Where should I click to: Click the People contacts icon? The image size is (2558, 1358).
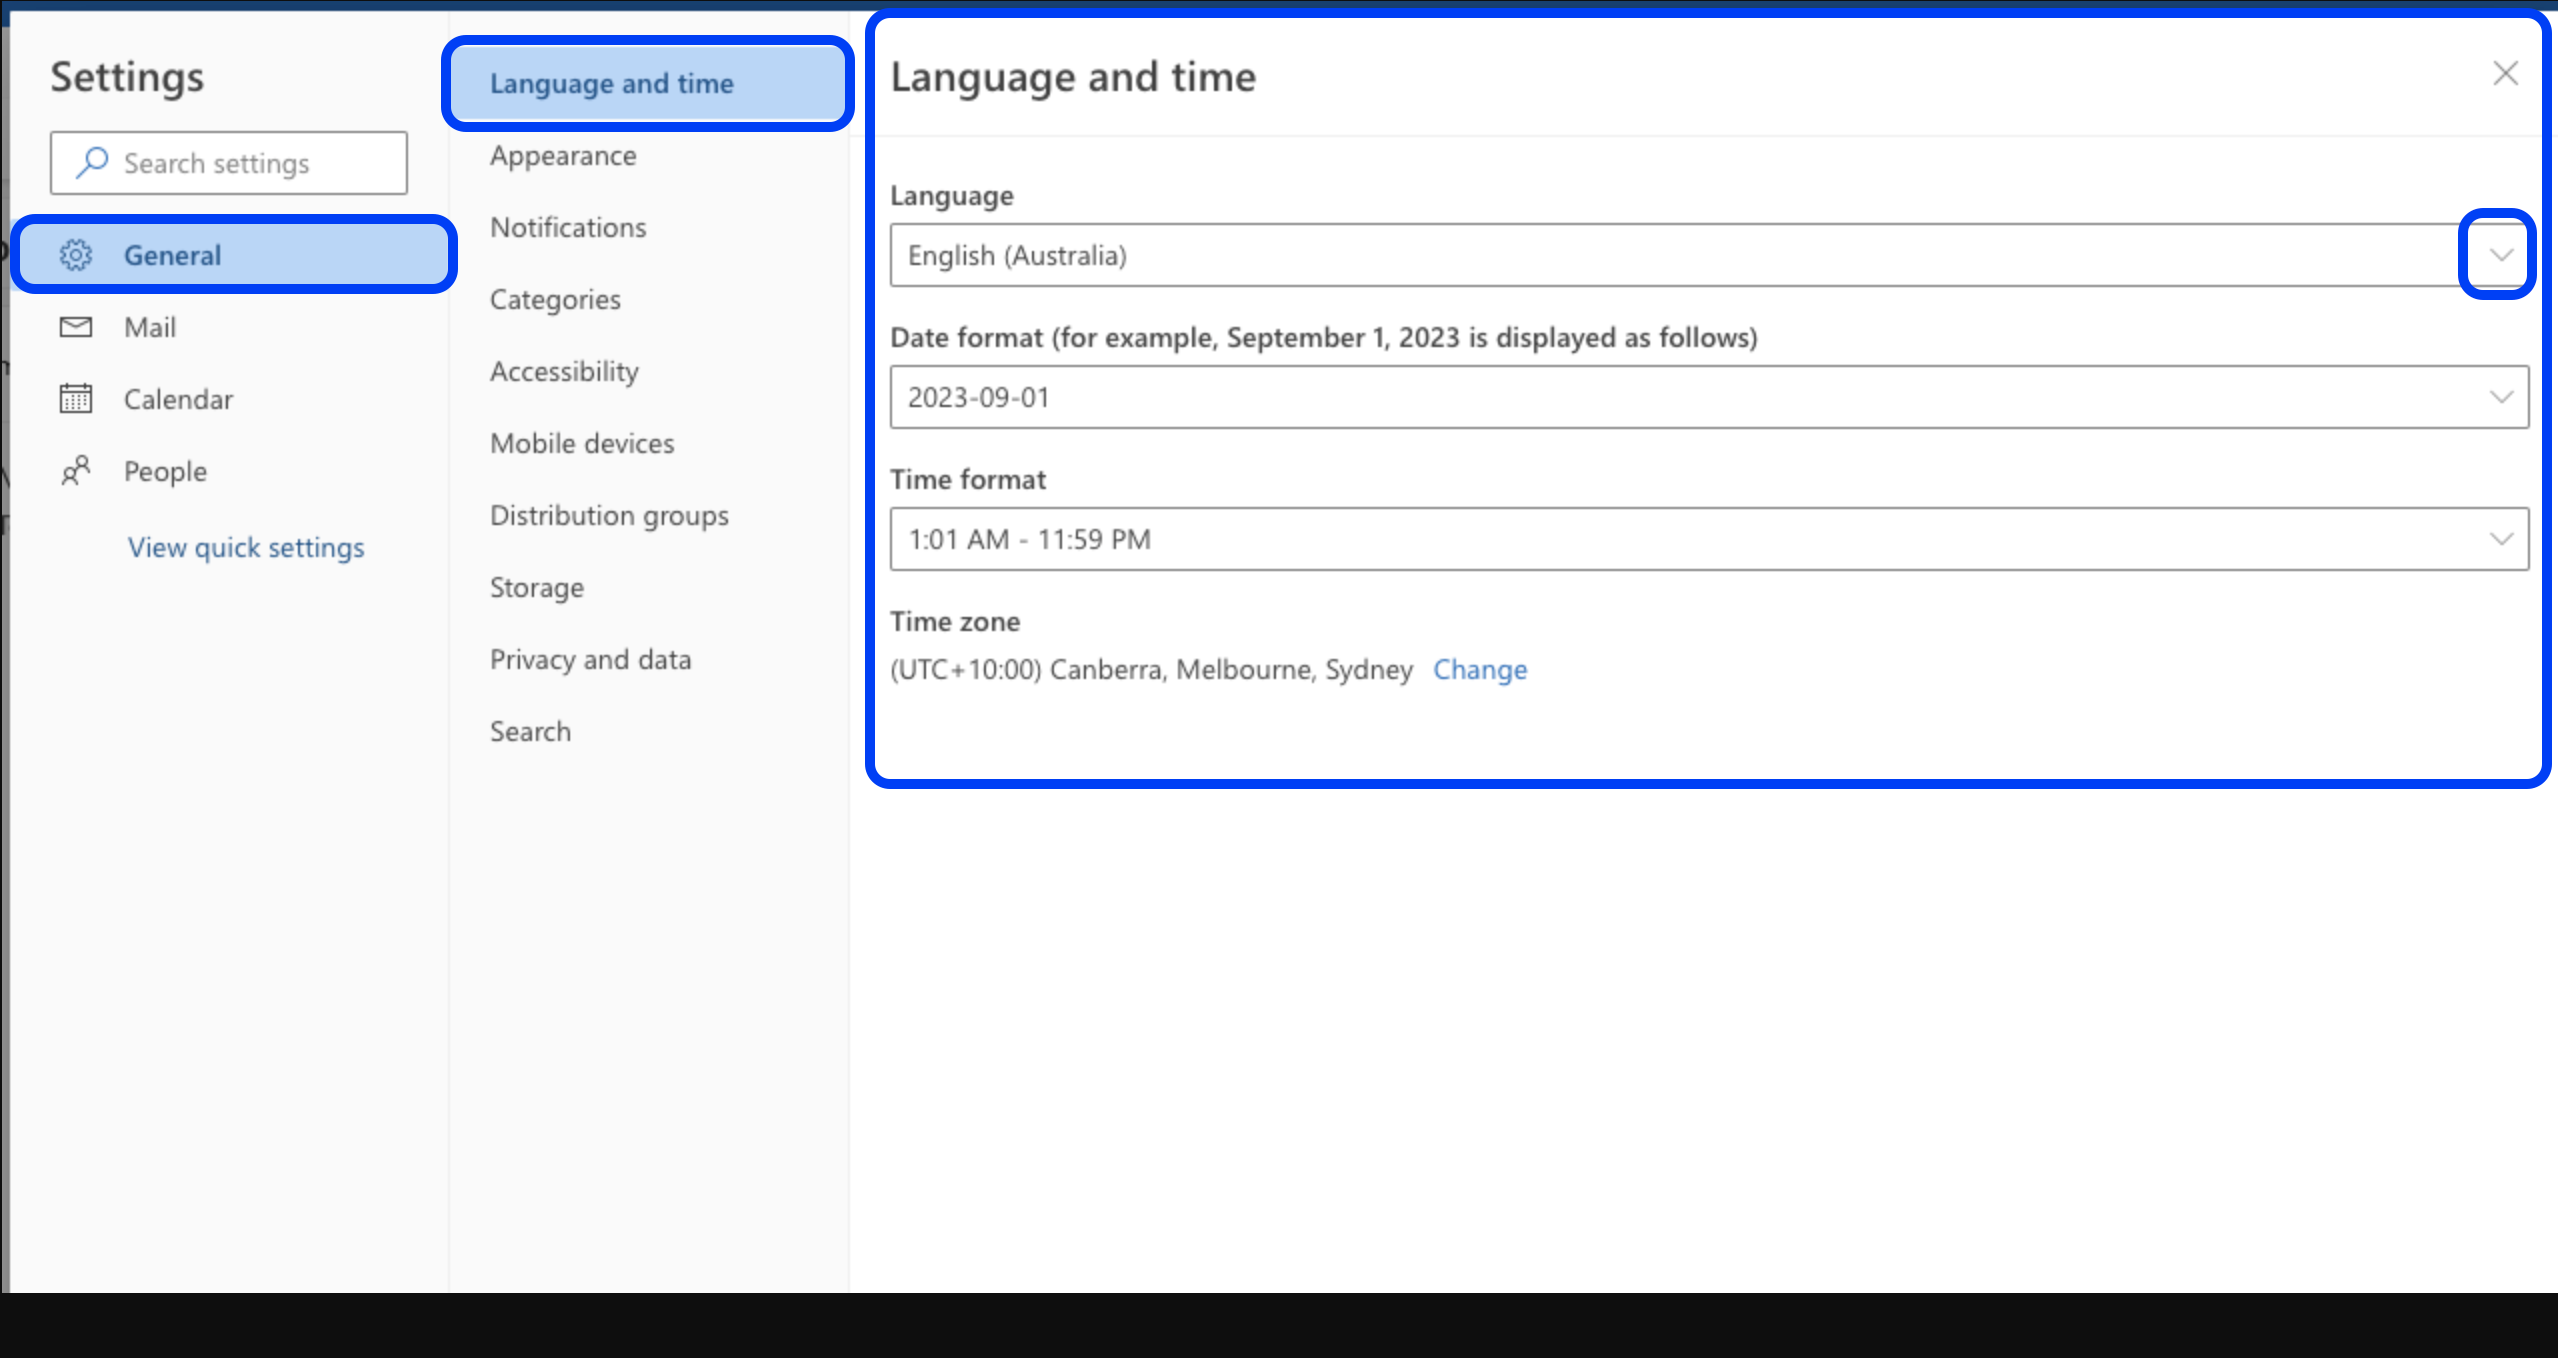click(76, 471)
